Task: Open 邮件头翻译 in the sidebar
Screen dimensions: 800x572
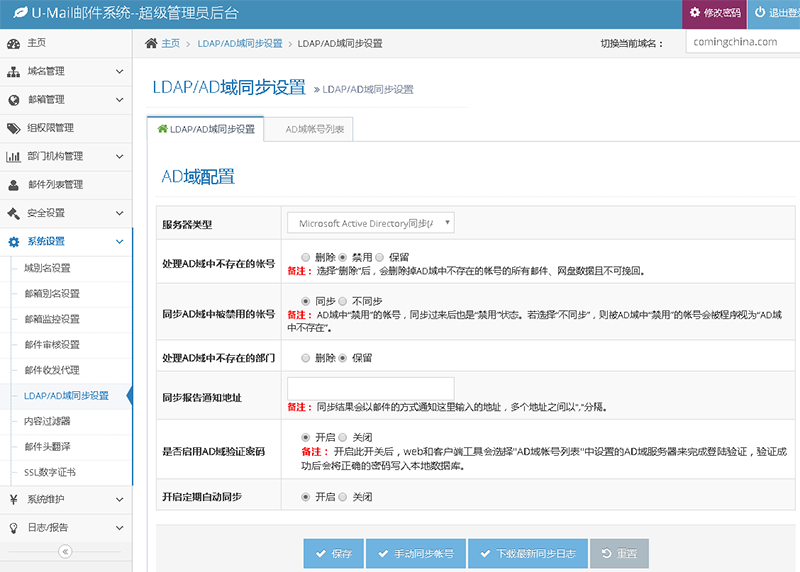Action: tap(47, 446)
